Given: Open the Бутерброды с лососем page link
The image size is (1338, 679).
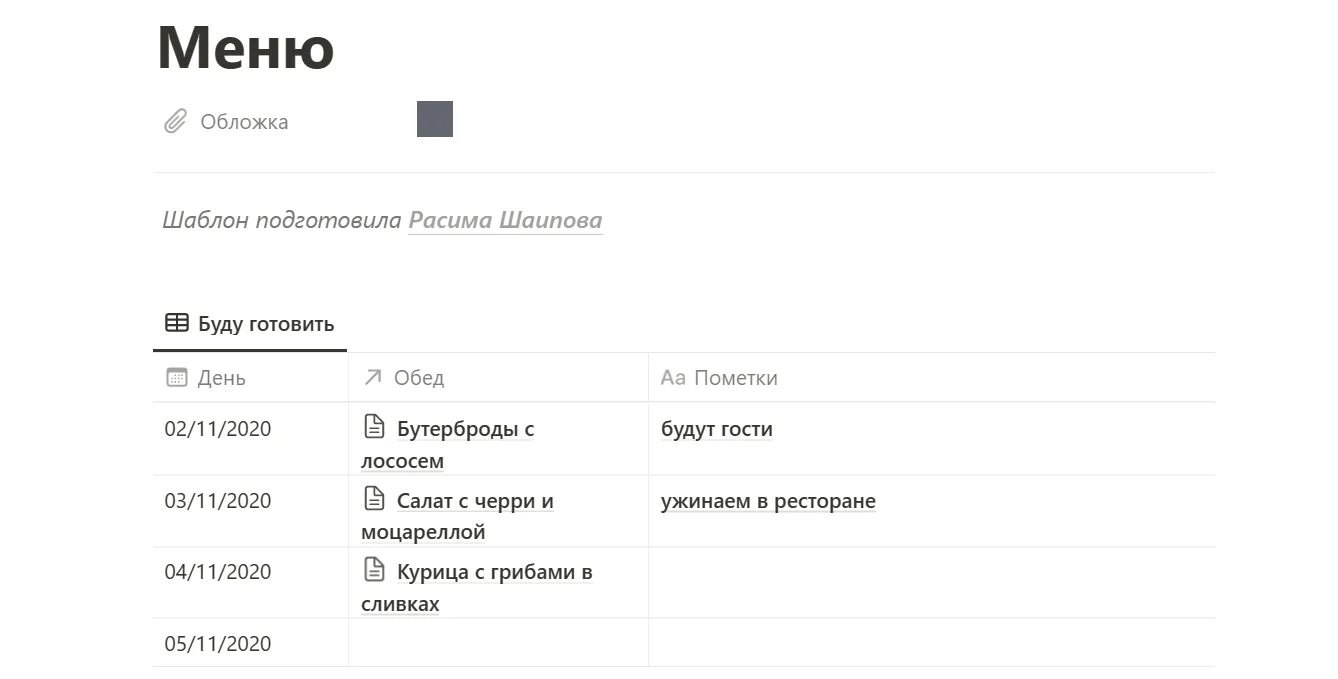Looking at the screenshot, I should point(465,430).
